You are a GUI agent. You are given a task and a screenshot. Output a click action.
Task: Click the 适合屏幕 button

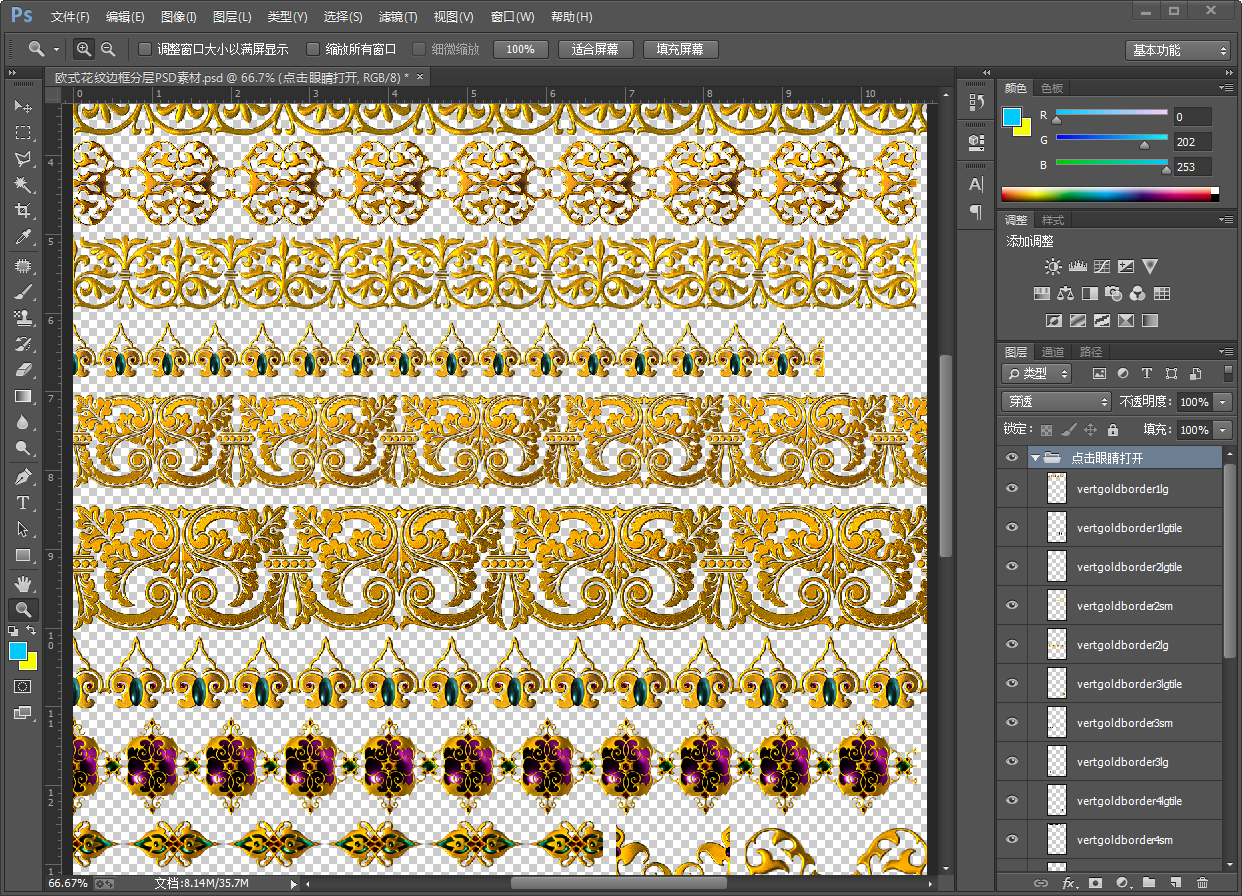594,49
